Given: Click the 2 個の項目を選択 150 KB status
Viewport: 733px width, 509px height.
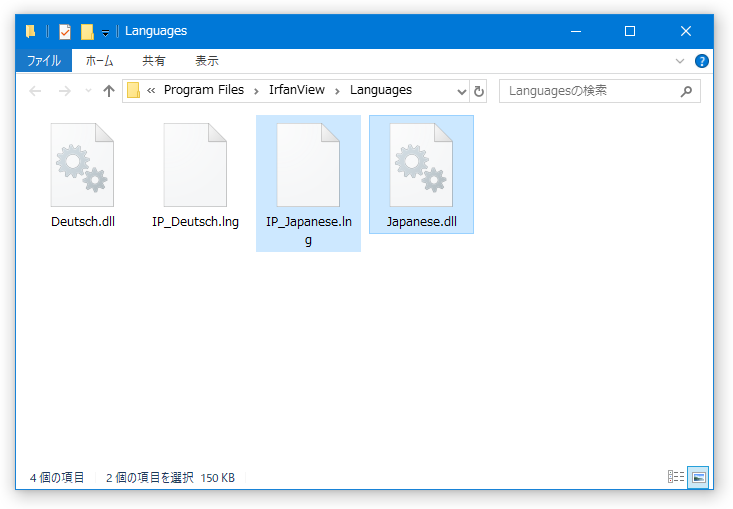Looking at the screenshot, I should (x=170, y=478).
